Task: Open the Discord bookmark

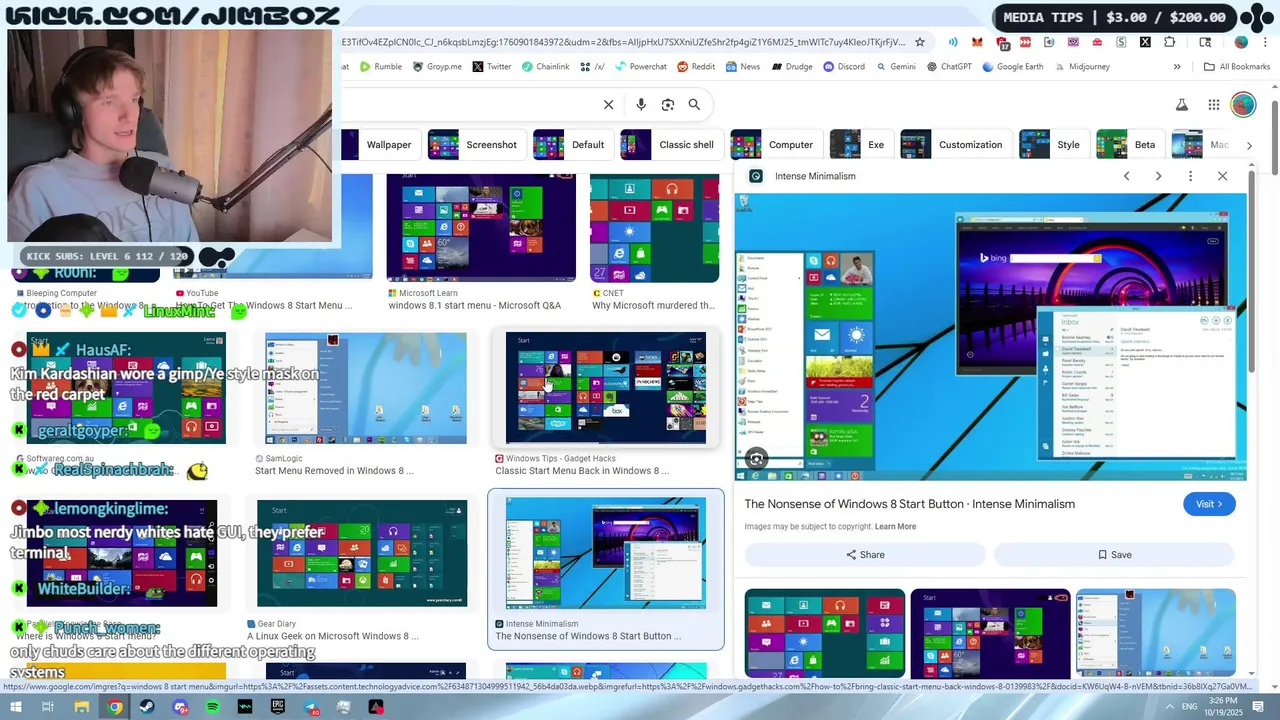Action: (844, 67)
